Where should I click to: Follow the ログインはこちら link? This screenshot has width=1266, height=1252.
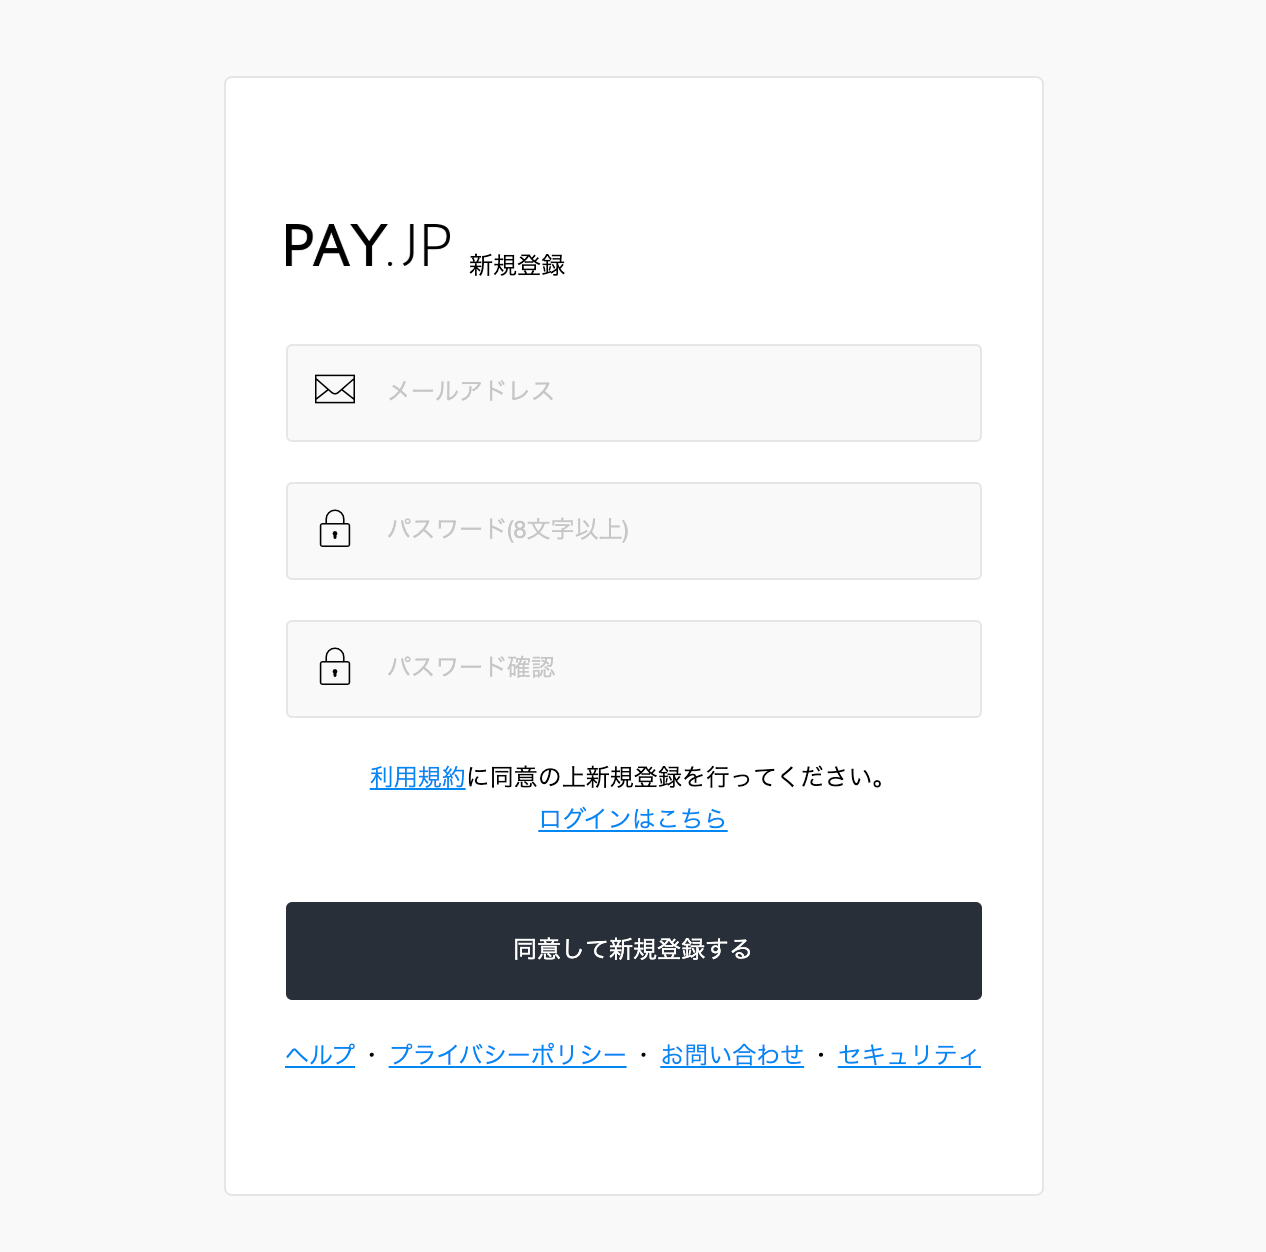point(633,819)
